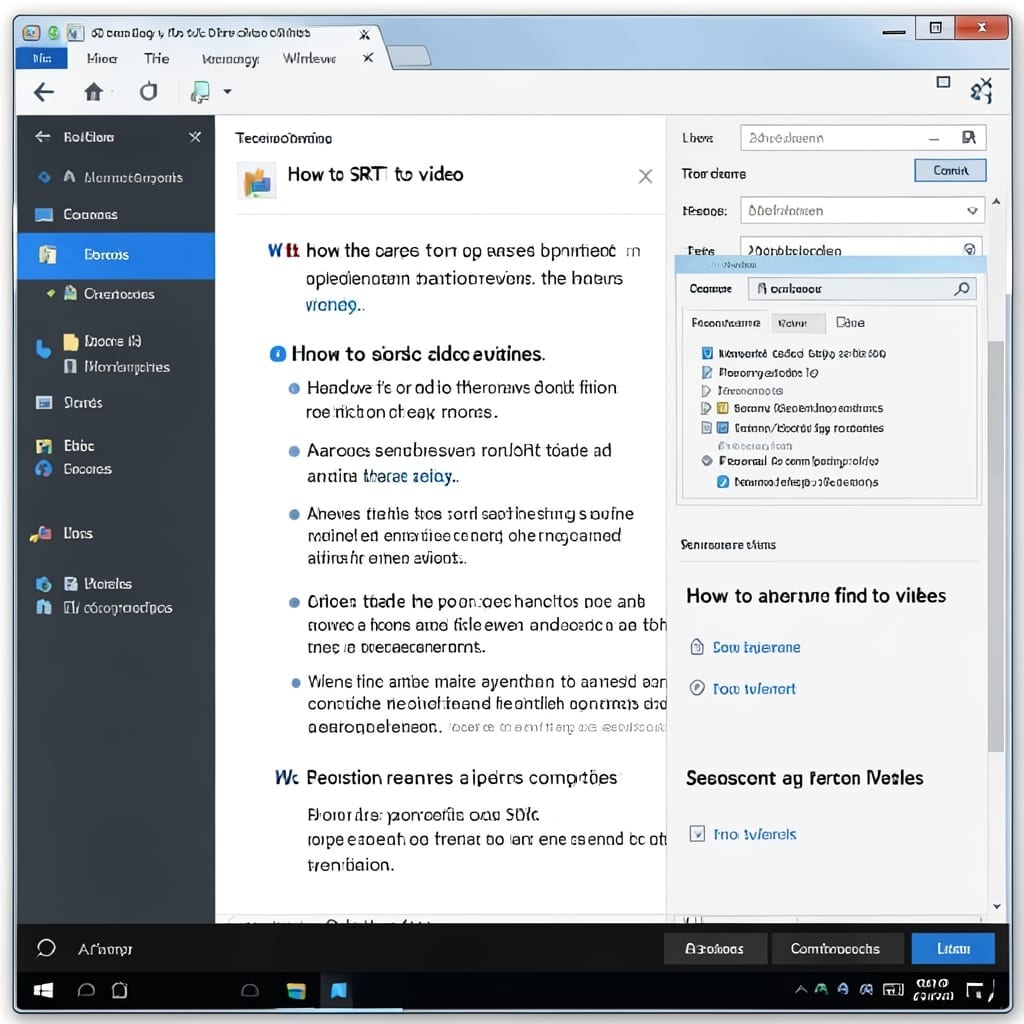Click the refresh icon in the toolbar
1024x1024 pixels.
148,91
